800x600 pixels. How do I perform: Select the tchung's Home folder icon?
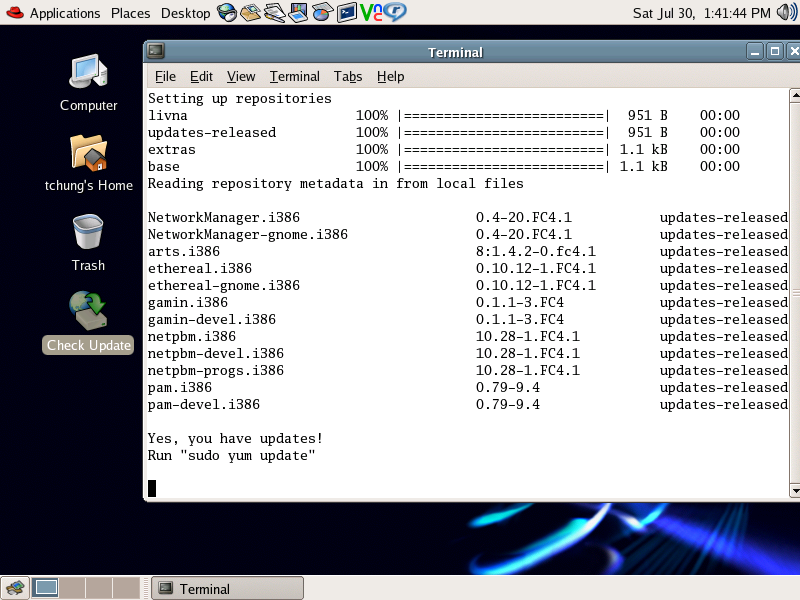point(88,163)
